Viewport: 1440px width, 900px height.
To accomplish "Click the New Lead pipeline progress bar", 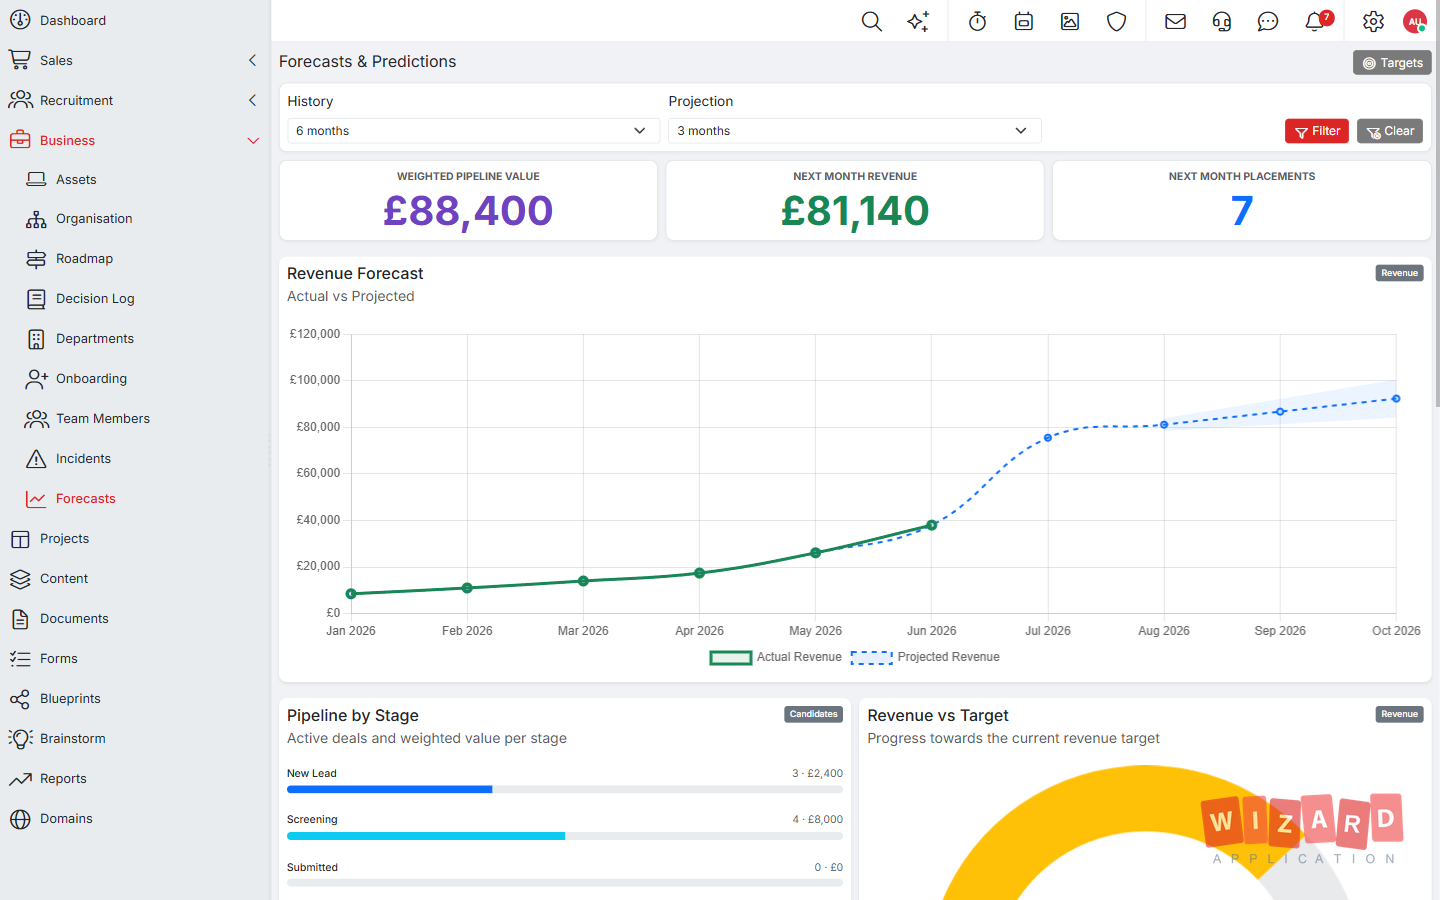I will tap(565, 789).
